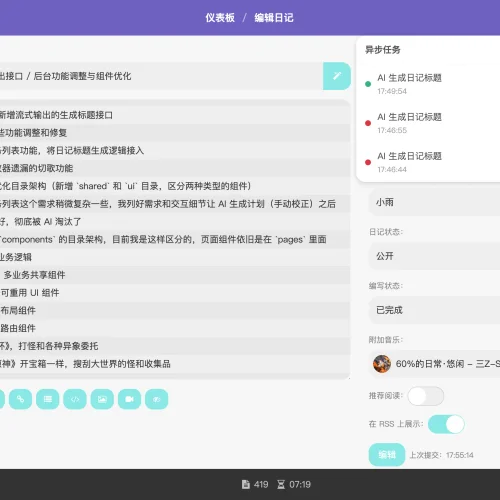The width and height of the screenshot is (500, 500).
Task: Click the diary title field ending 后台功能调整与组件优化
Action: [x=161, y=76]
